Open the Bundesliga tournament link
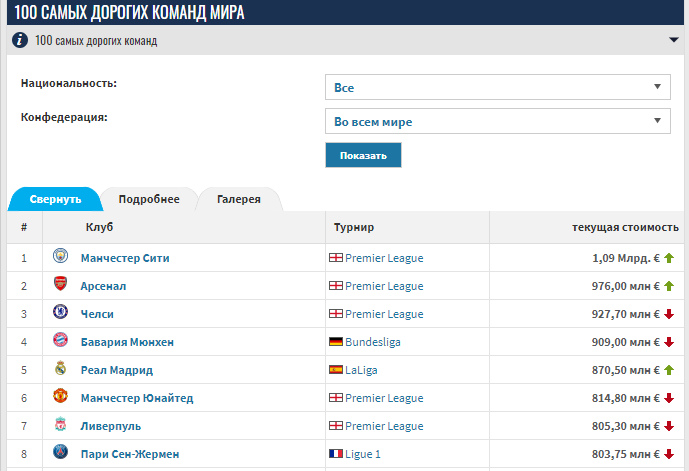Screen dimensions: 689x471 (x=373, y=342)
